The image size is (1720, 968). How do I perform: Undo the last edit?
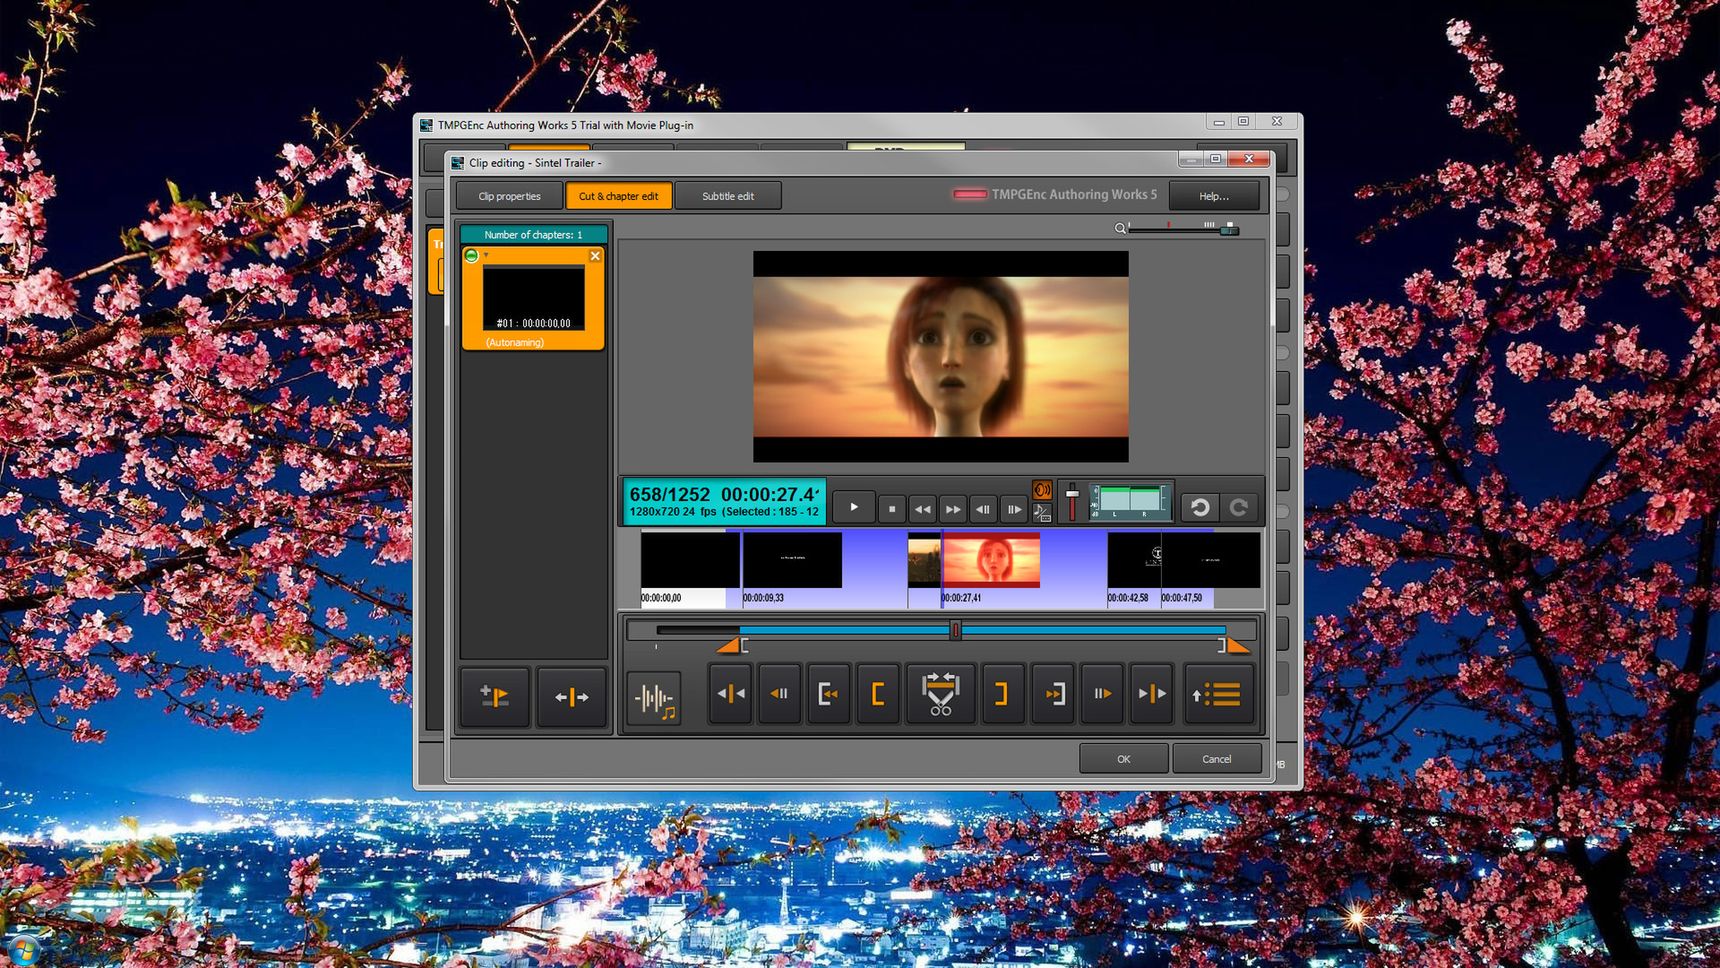tap(1200, 507)
